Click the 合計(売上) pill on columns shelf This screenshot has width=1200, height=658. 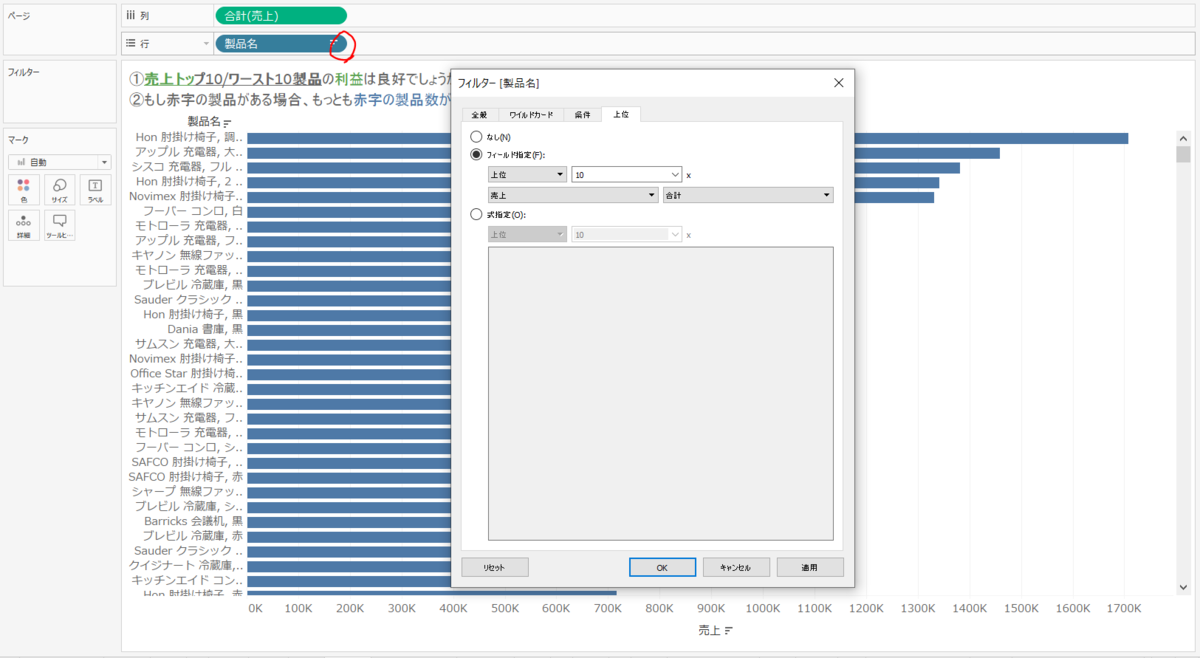click(x=281, y=15)
